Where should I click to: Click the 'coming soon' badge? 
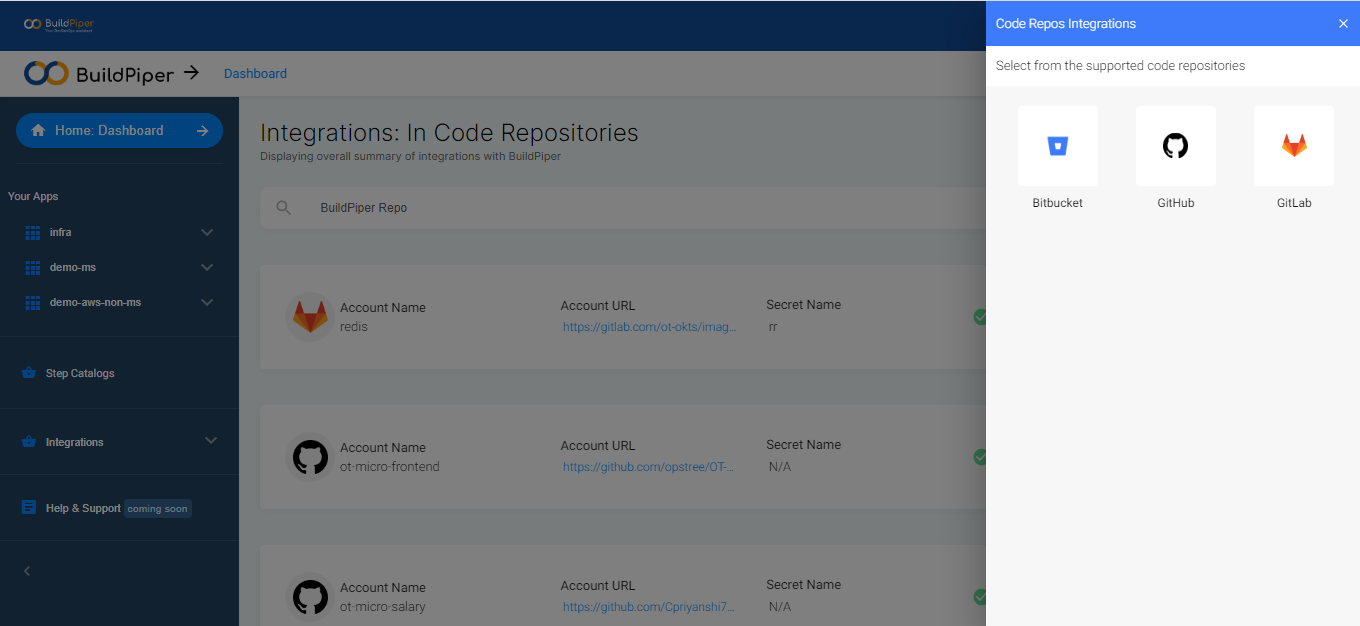pos(158,508)
